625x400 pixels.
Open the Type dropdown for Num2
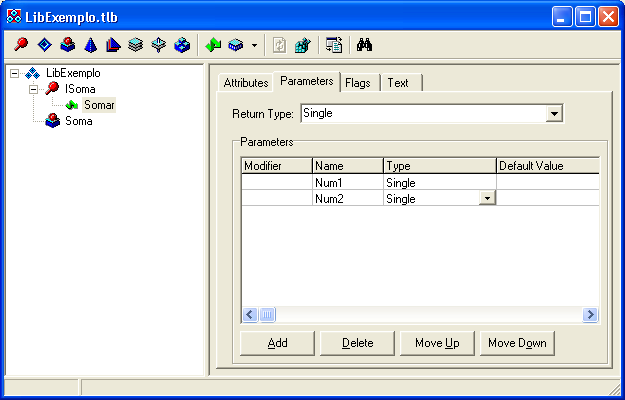coord(487,199)
